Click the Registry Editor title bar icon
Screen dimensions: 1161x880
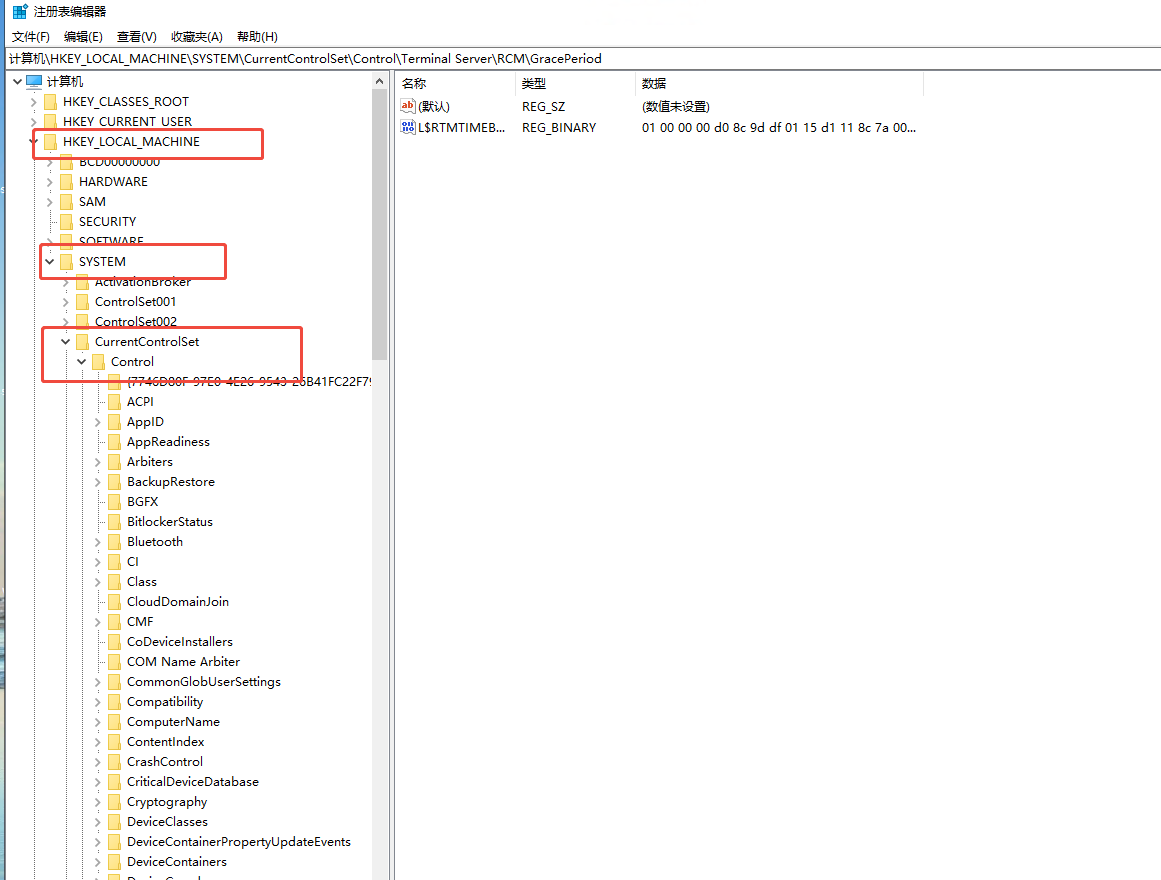[x=20, y=11]
